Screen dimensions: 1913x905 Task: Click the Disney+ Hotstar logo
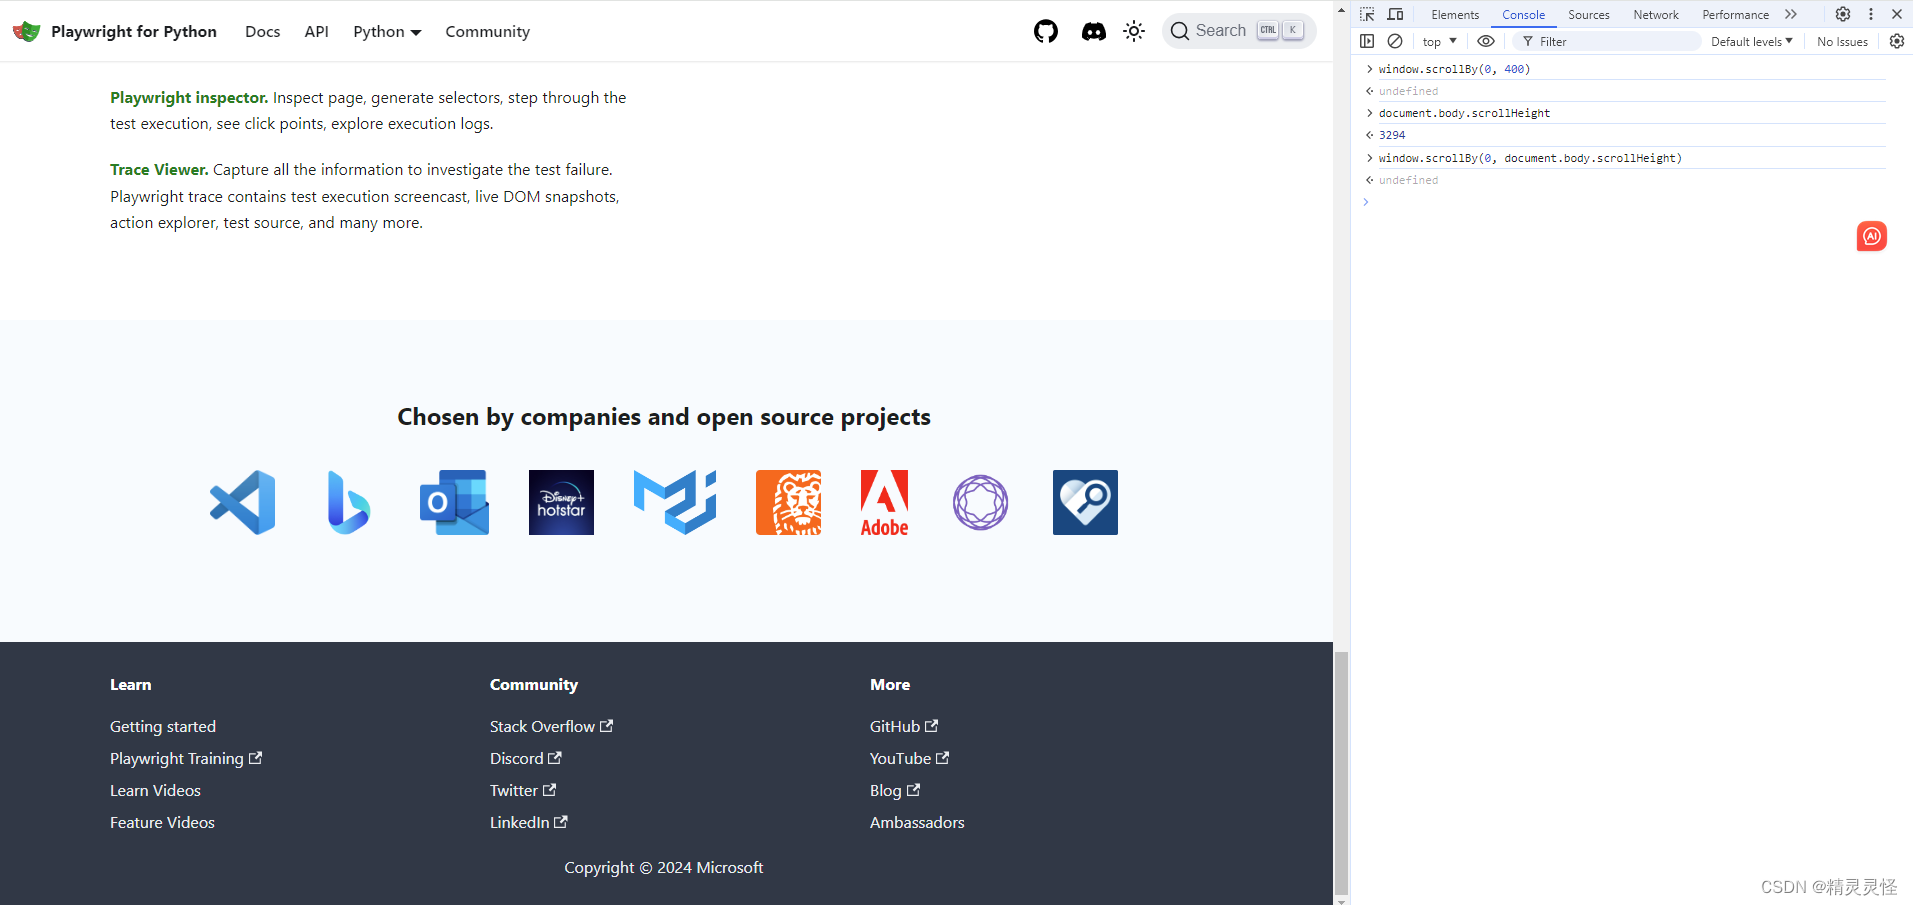tap(561, 502)
